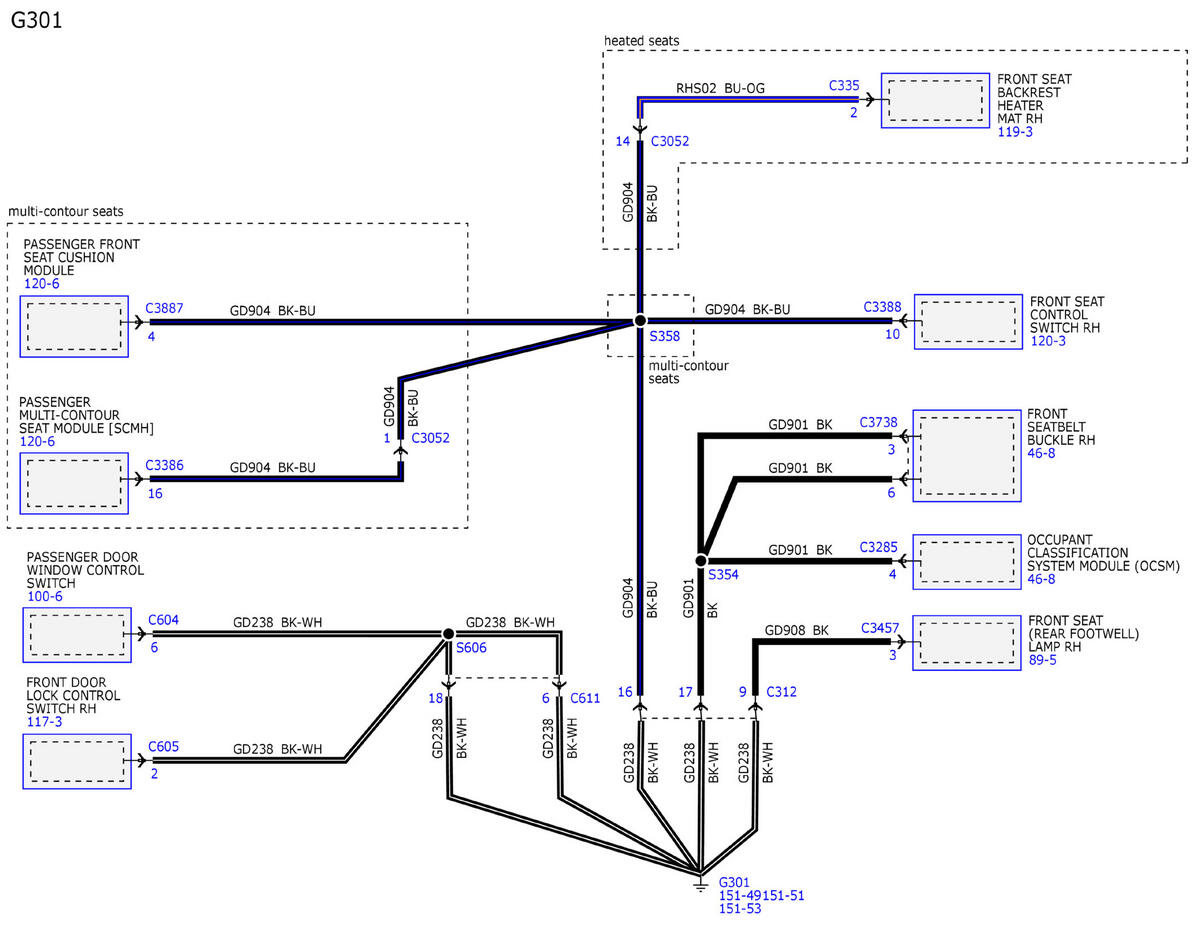1200x927 pixels.
Task: Select the Front Seat Backrest Heater Mat RH box
Action: tap(935, 100)
